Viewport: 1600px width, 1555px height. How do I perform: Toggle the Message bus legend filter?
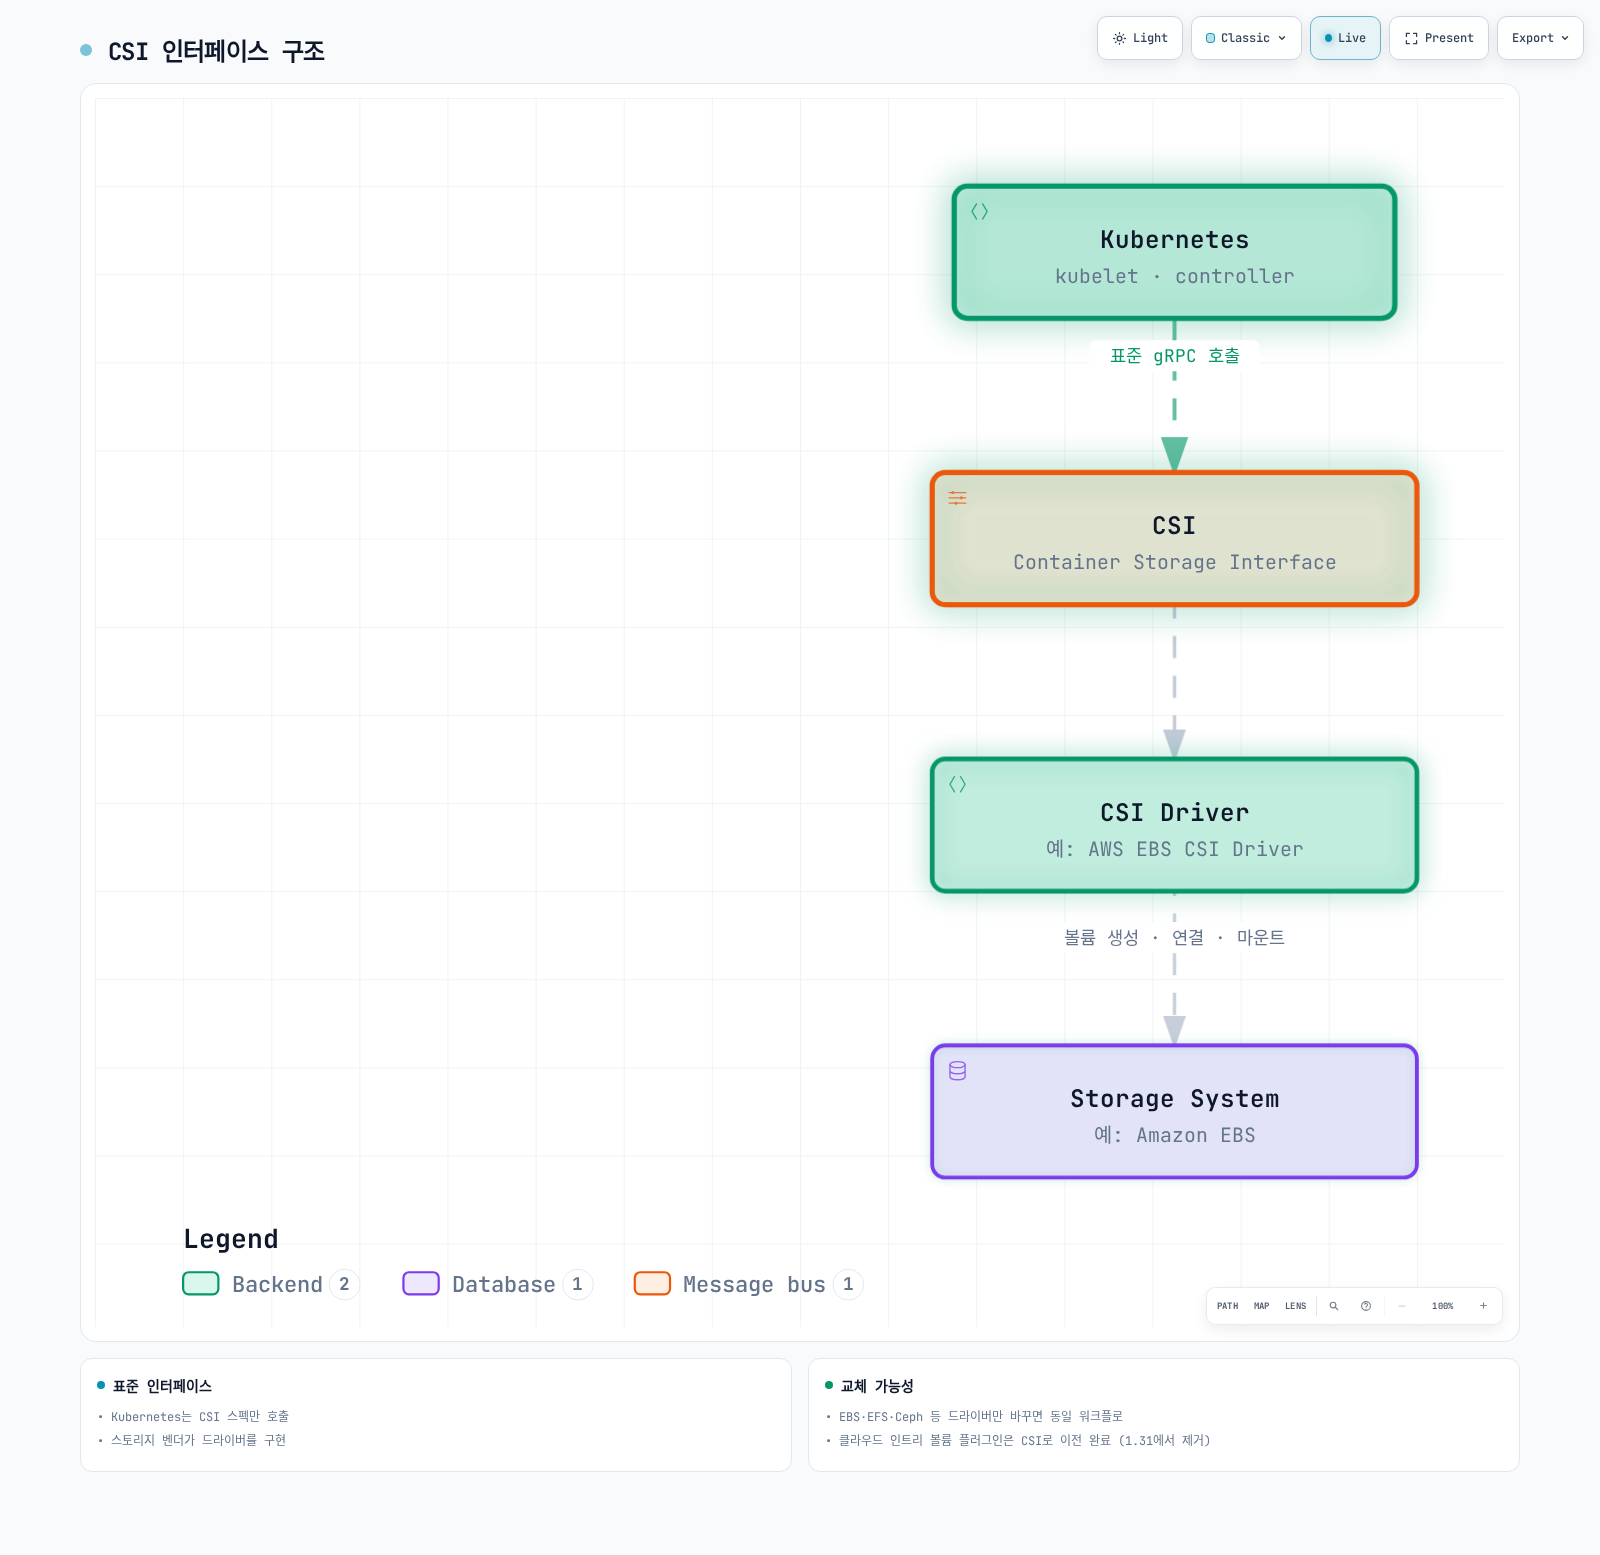(748, 1284)
